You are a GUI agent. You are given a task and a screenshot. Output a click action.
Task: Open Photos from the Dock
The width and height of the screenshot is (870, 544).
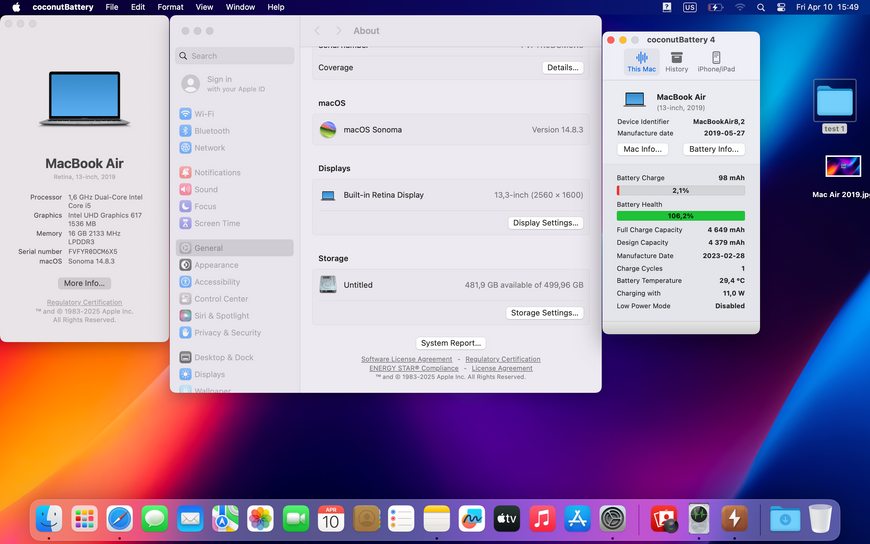click(260, 519)
